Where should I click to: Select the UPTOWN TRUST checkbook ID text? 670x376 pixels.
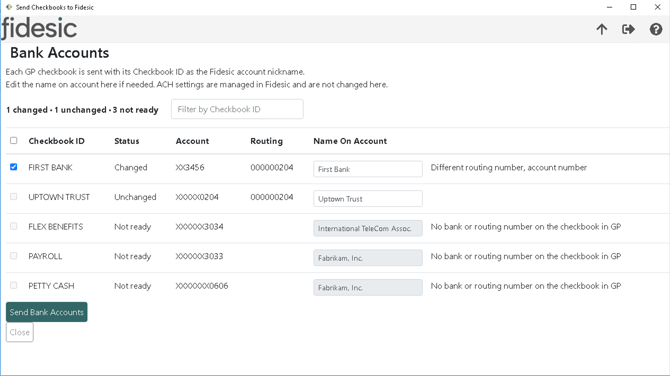click(x=59, y=197)
